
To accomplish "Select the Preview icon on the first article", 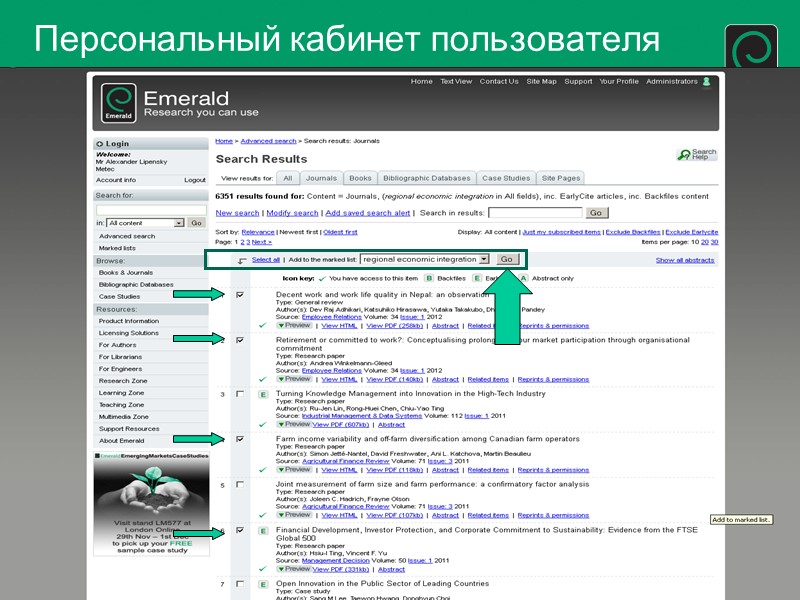I will pyautogui.click(x=296, y=324).
